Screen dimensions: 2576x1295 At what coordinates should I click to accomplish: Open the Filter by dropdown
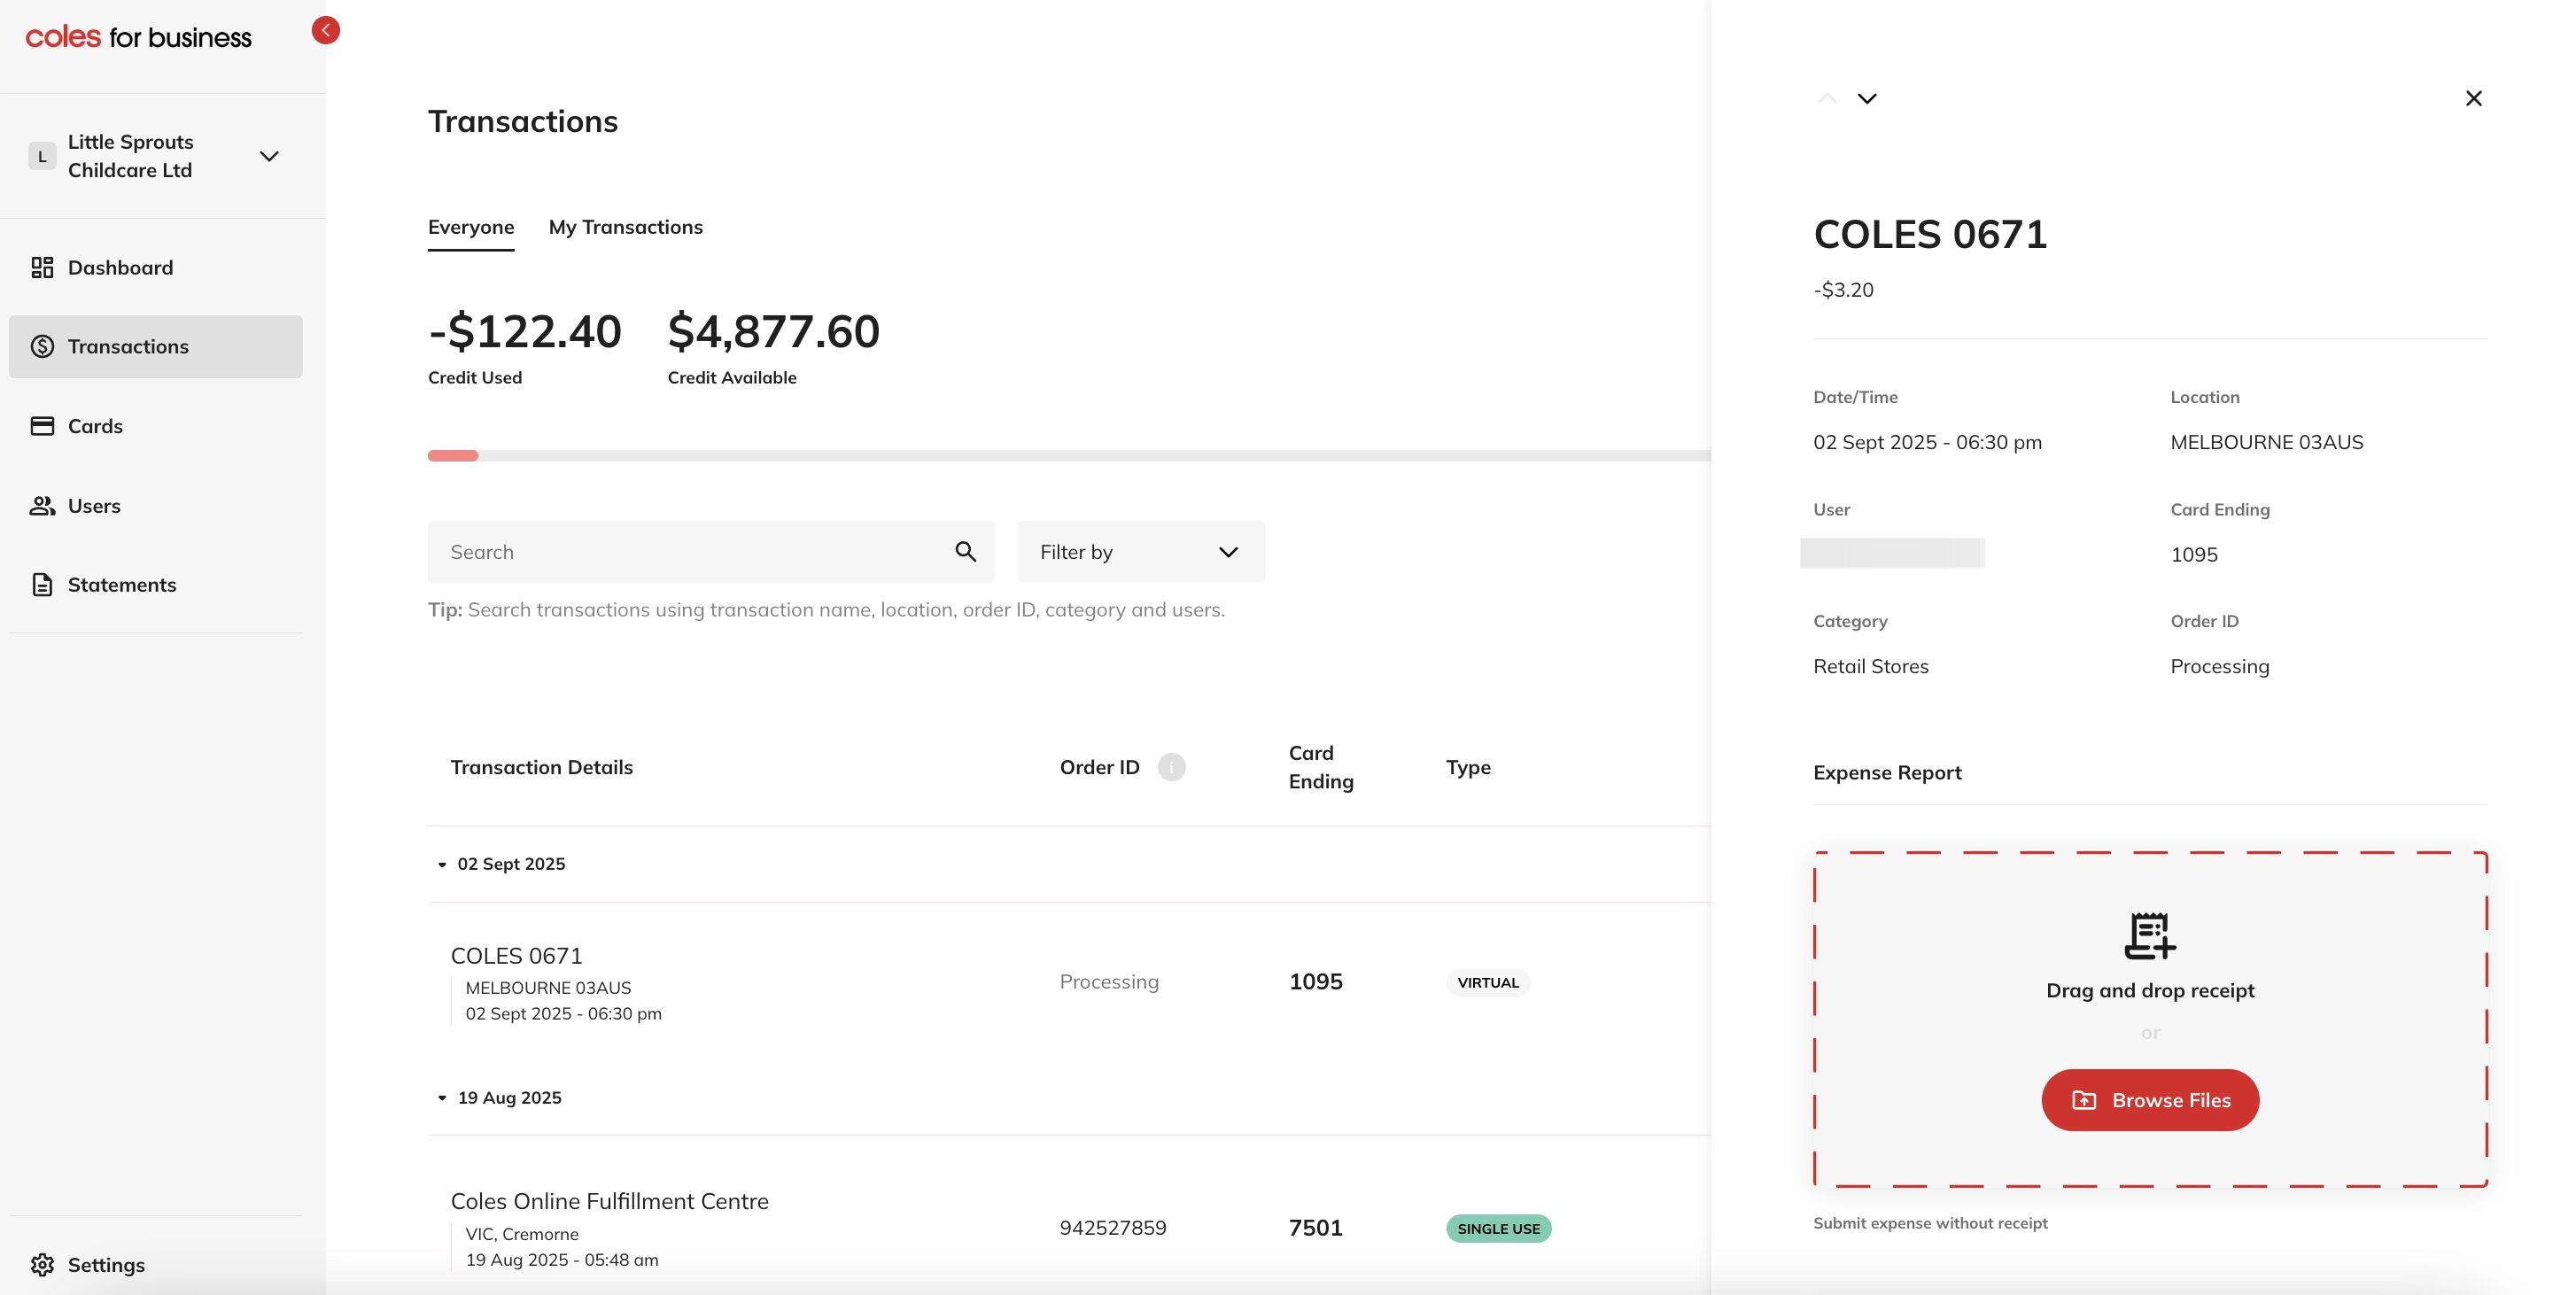click(1141, 552)
